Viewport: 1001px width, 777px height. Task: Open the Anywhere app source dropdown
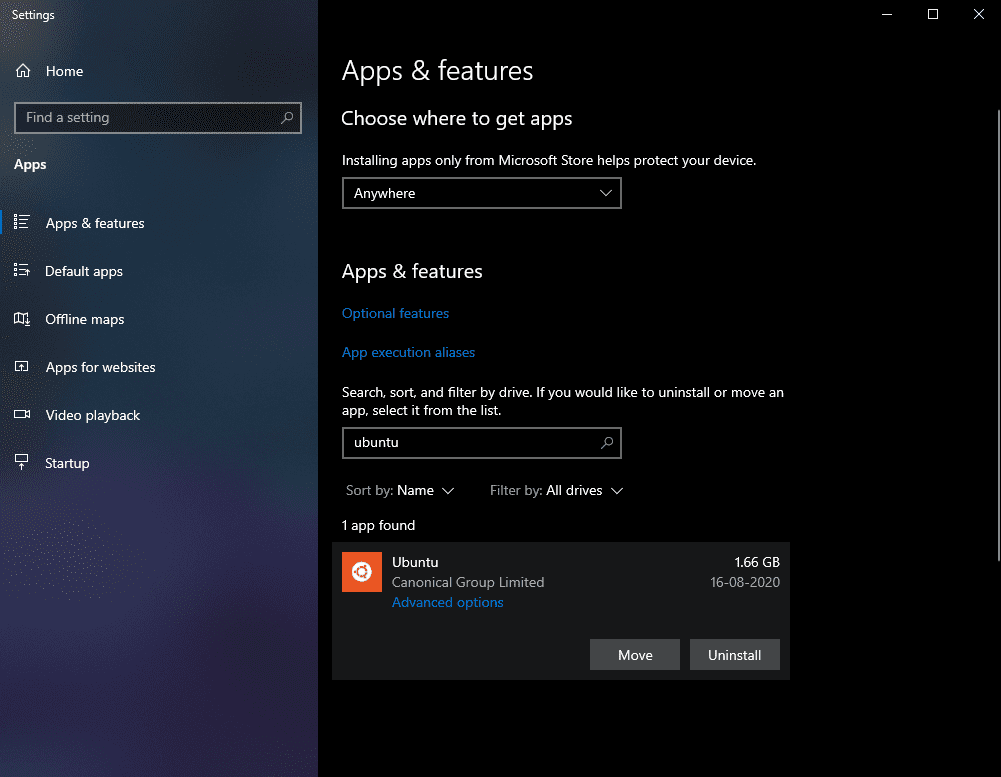point(481,192)
